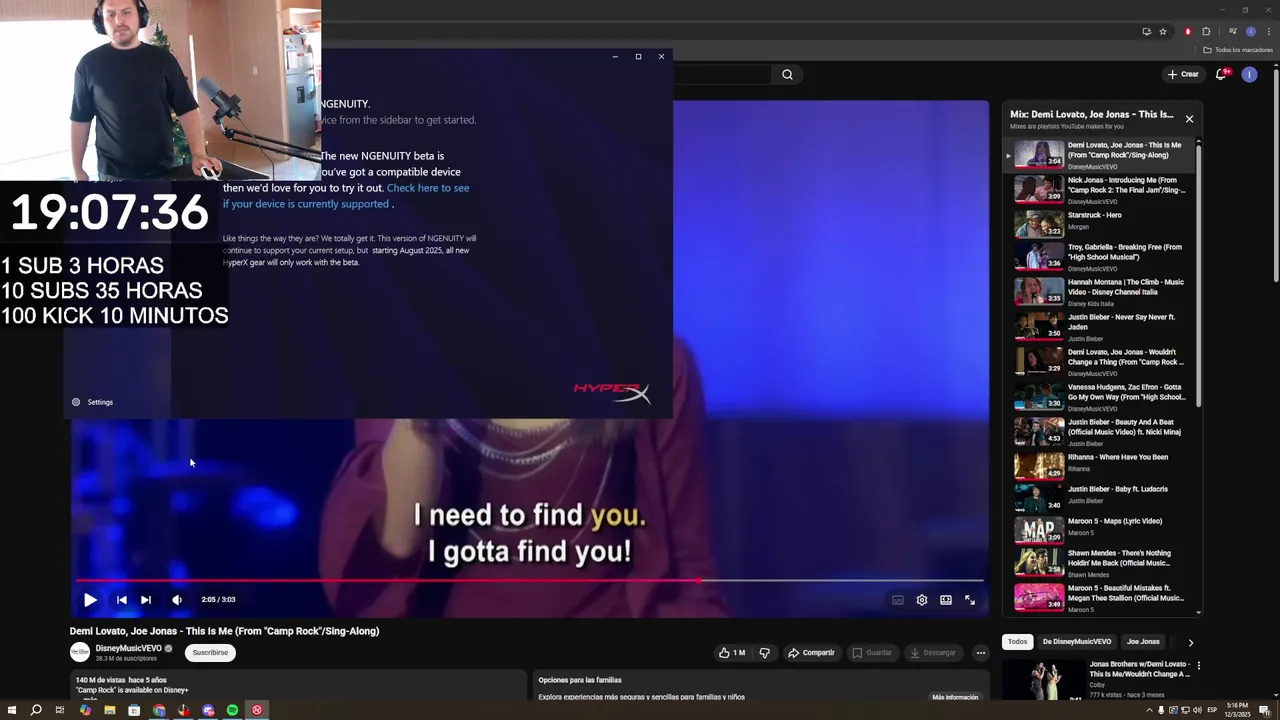Skip to next video in player
Viewport: 1280px width, 720px height.
146,600
